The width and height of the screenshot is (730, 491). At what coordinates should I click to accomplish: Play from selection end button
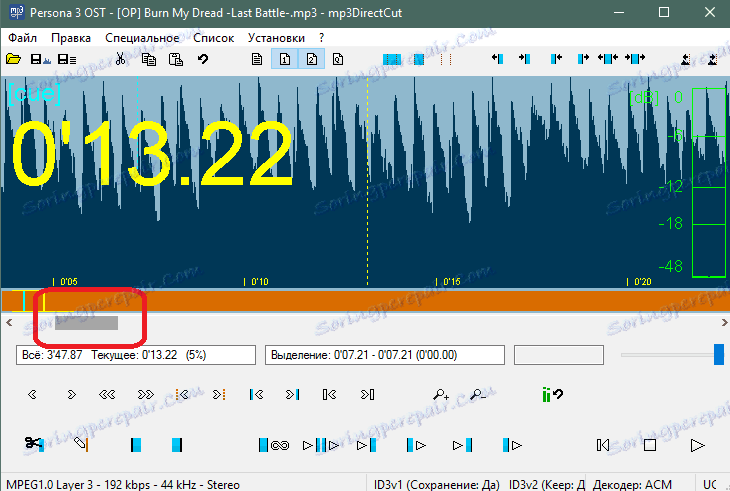click(512, 445)
